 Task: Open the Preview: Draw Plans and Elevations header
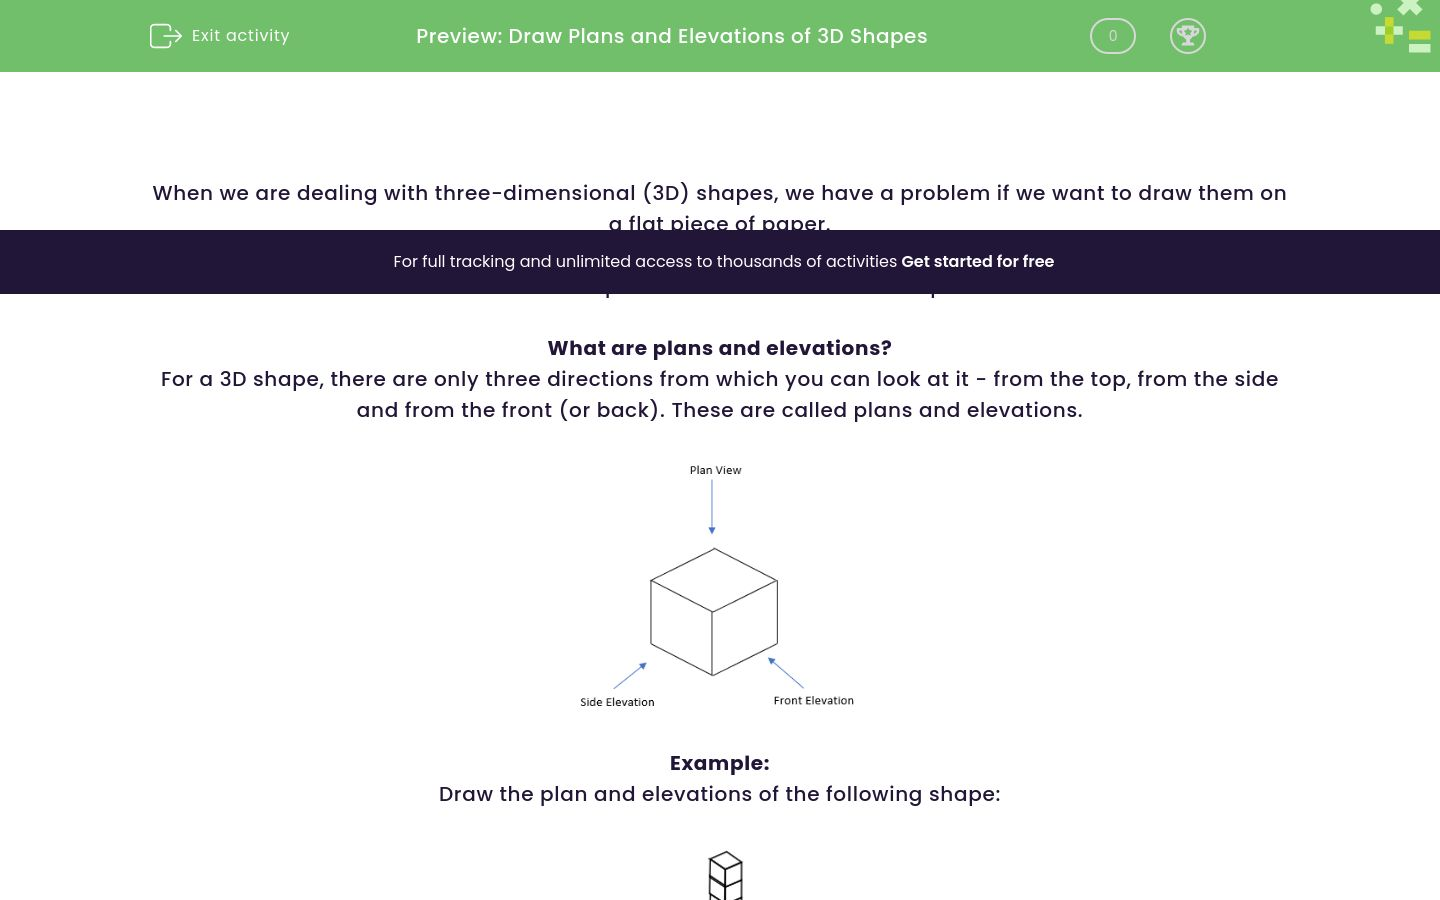[672, 36]
